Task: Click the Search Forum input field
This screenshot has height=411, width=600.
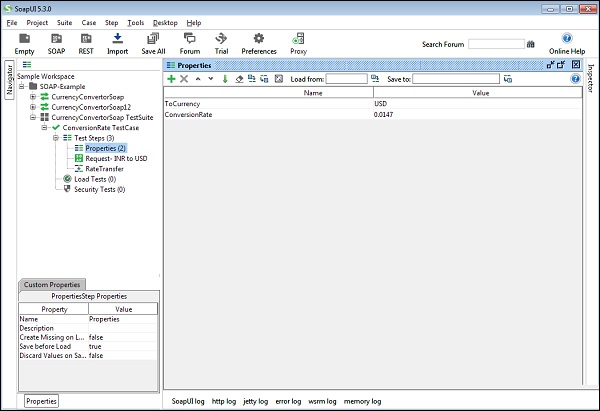Action: click(495, 44)
